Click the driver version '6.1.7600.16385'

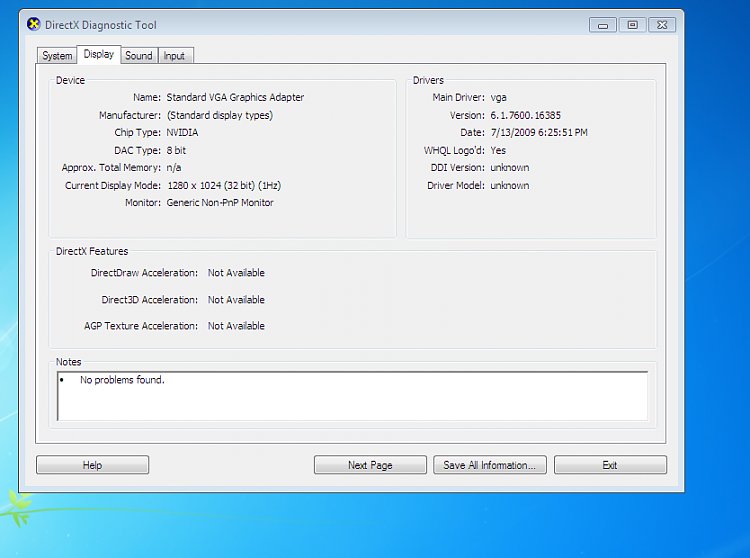(525, 115)
